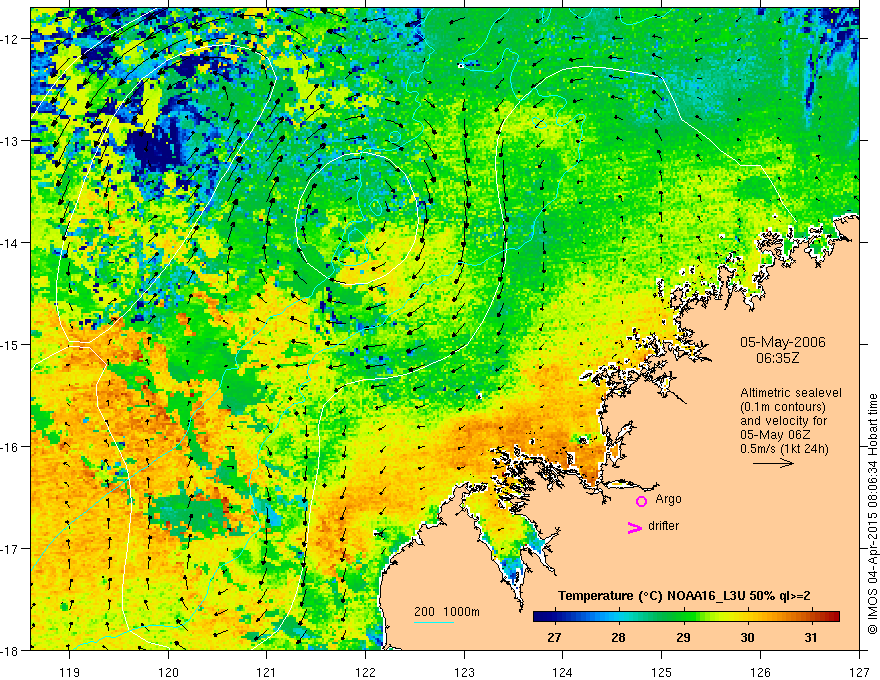Click the longitude axis label 127
This screenshot has width=880, height=680.
(x=859, y=672)
